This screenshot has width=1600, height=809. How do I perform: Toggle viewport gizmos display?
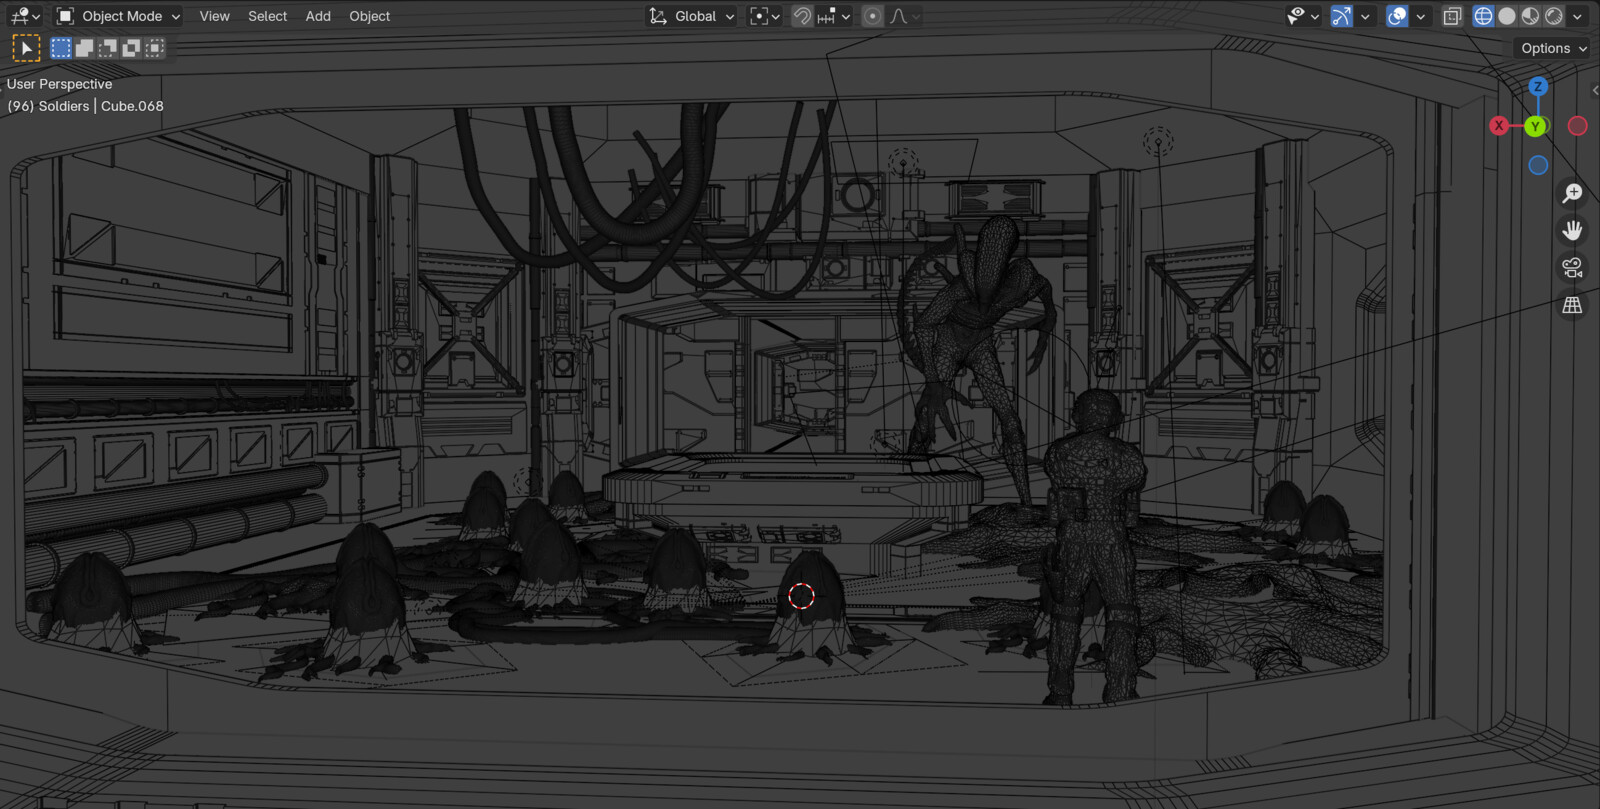click(x=1342, y=16)
